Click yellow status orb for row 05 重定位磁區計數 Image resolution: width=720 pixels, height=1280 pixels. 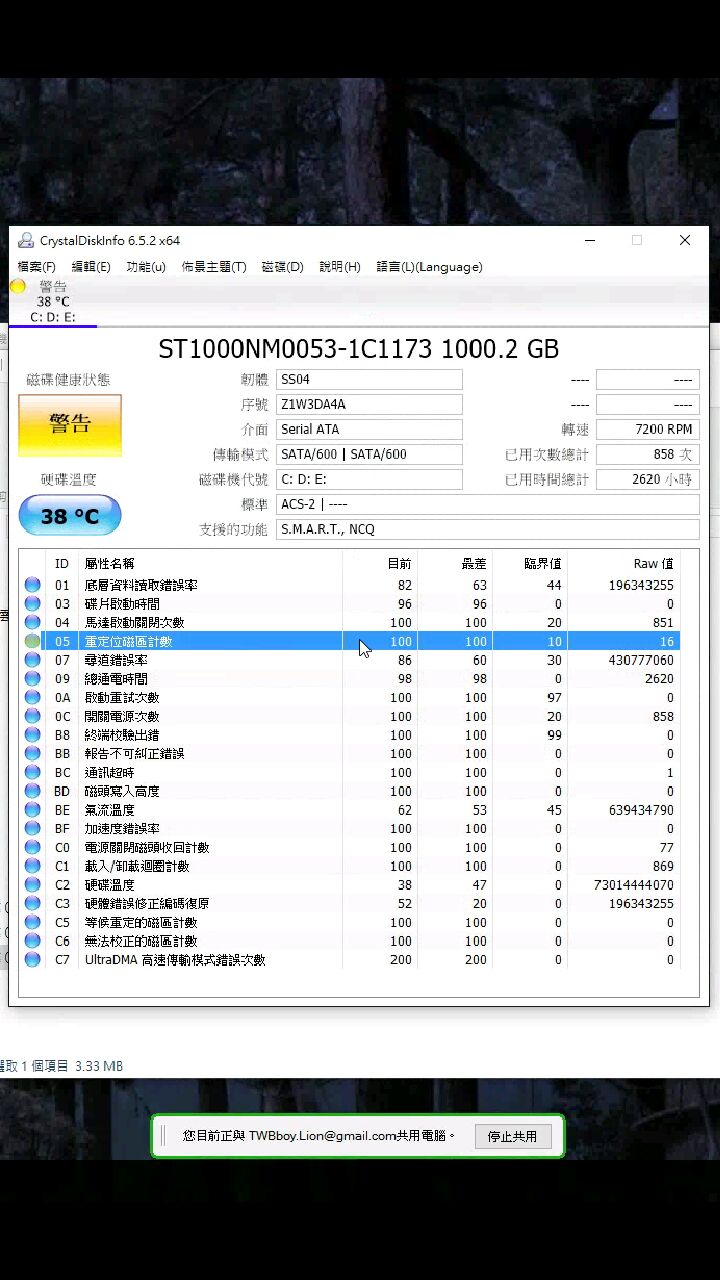click(x=32, y=641)
